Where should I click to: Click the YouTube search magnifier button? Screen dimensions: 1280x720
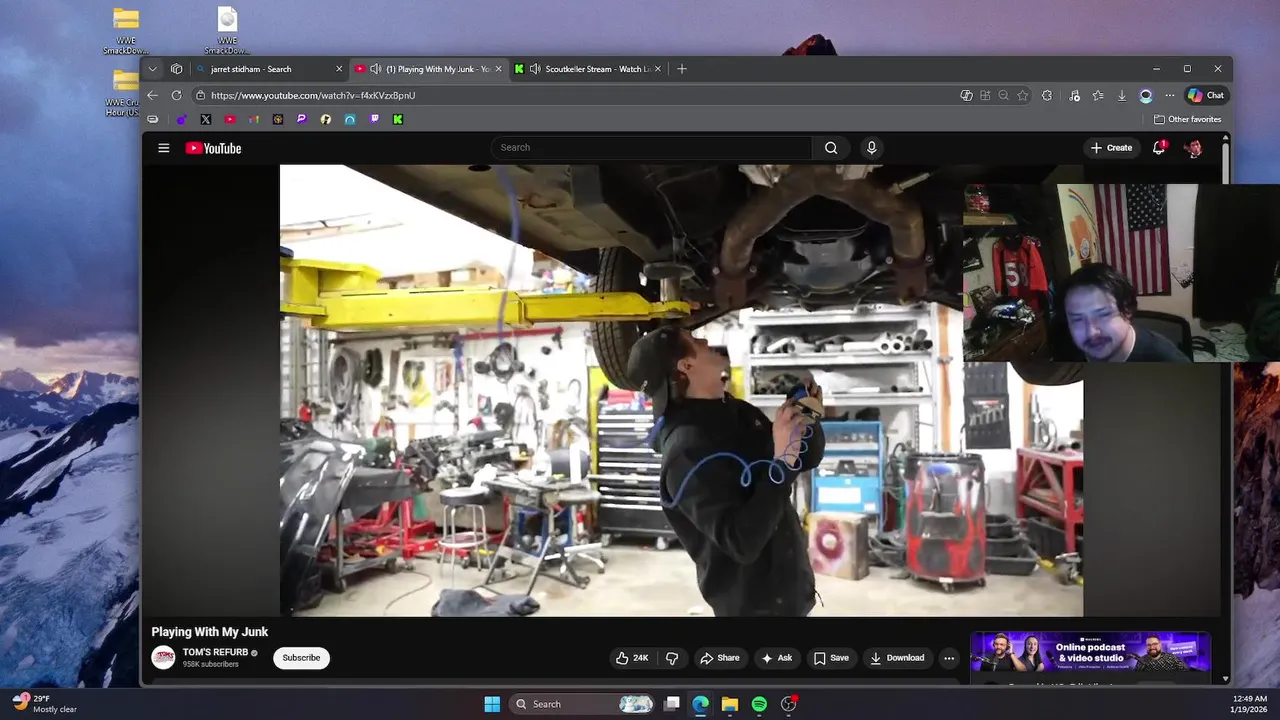[831, 147]
